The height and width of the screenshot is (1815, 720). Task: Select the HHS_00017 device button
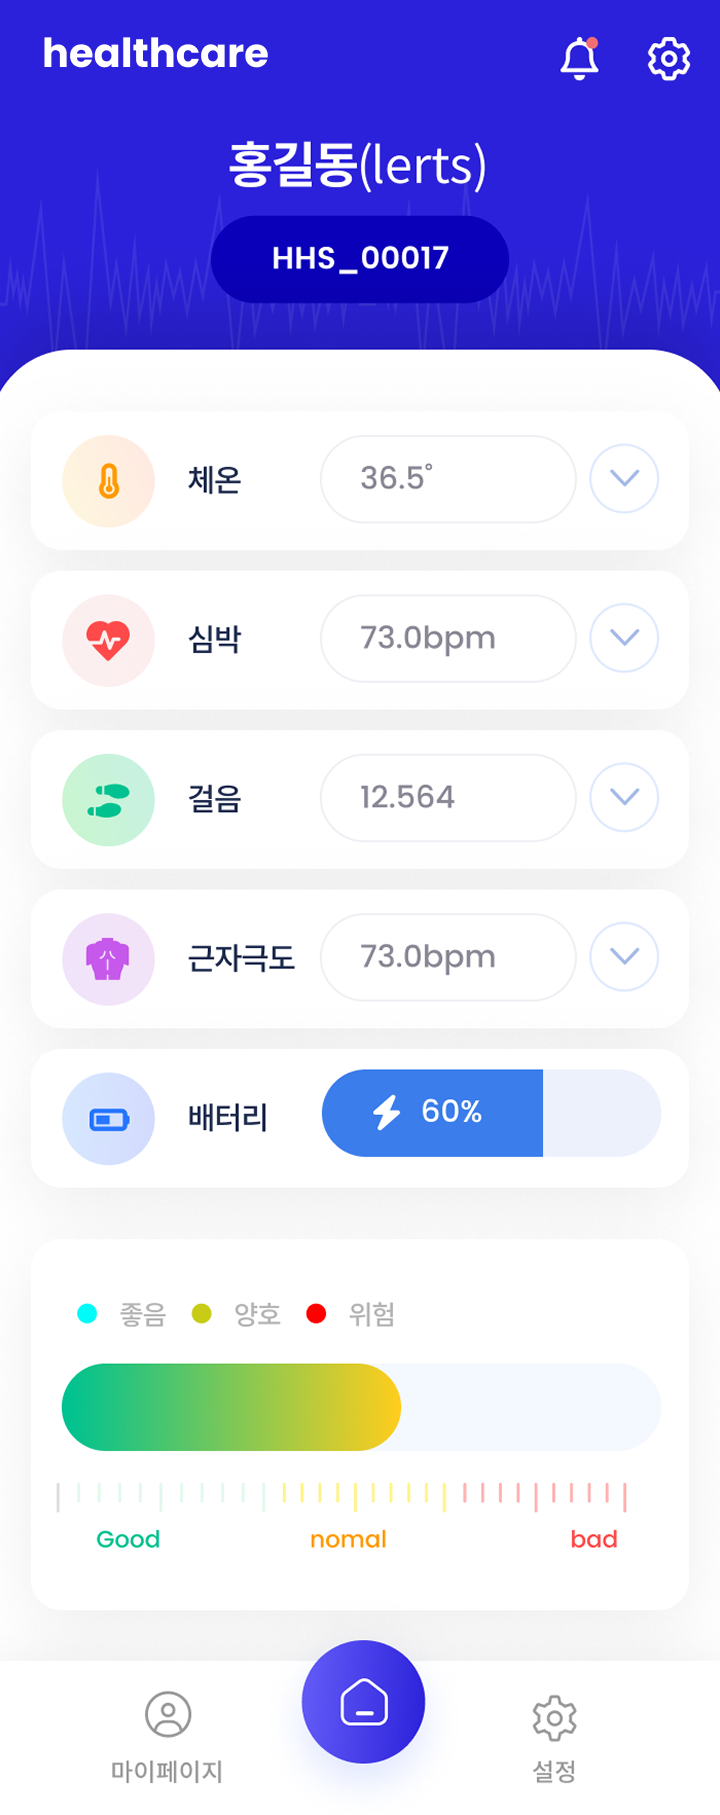pos(360,259)
